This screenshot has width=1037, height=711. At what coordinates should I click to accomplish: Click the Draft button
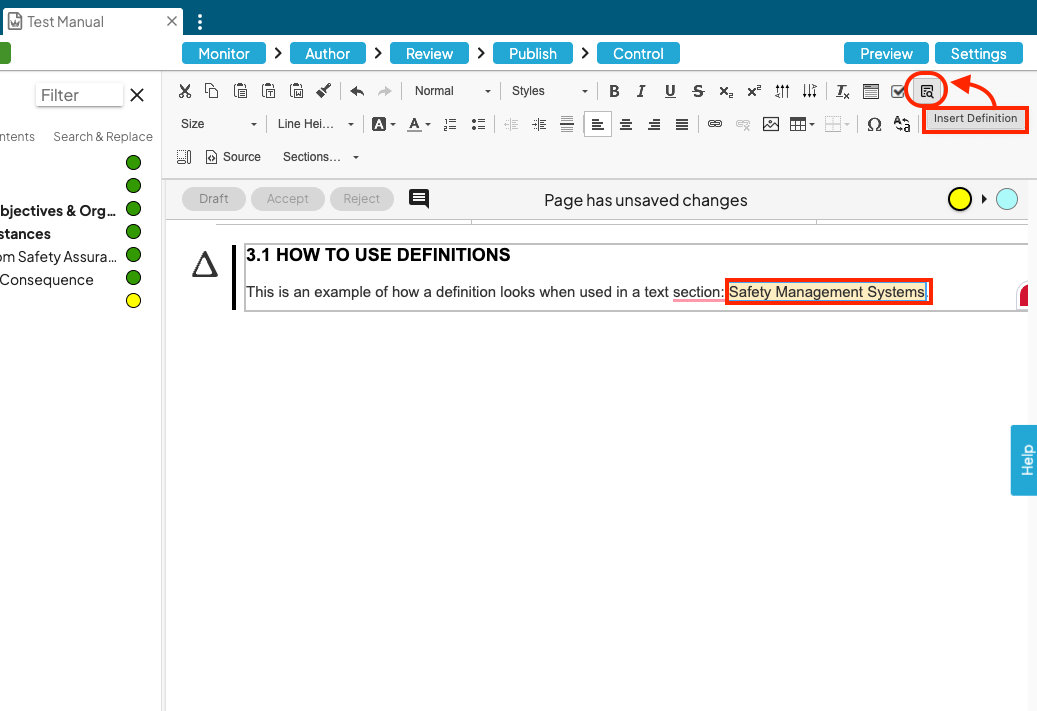tap(214, 198)
